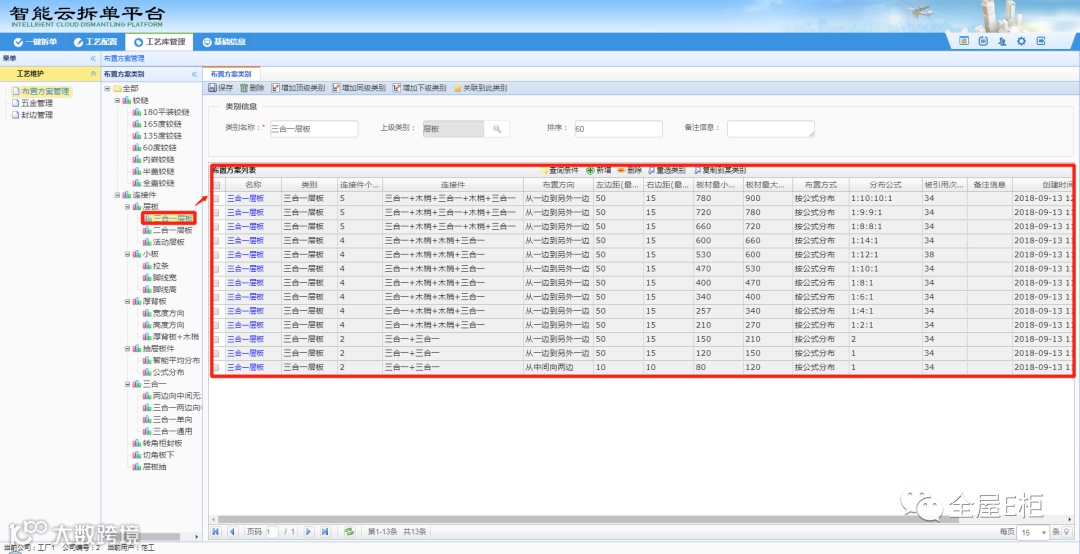Click the gear settings icon in header
Image resolution: width=1080 pixels, height=554 pixels.
coord(1021,41)
